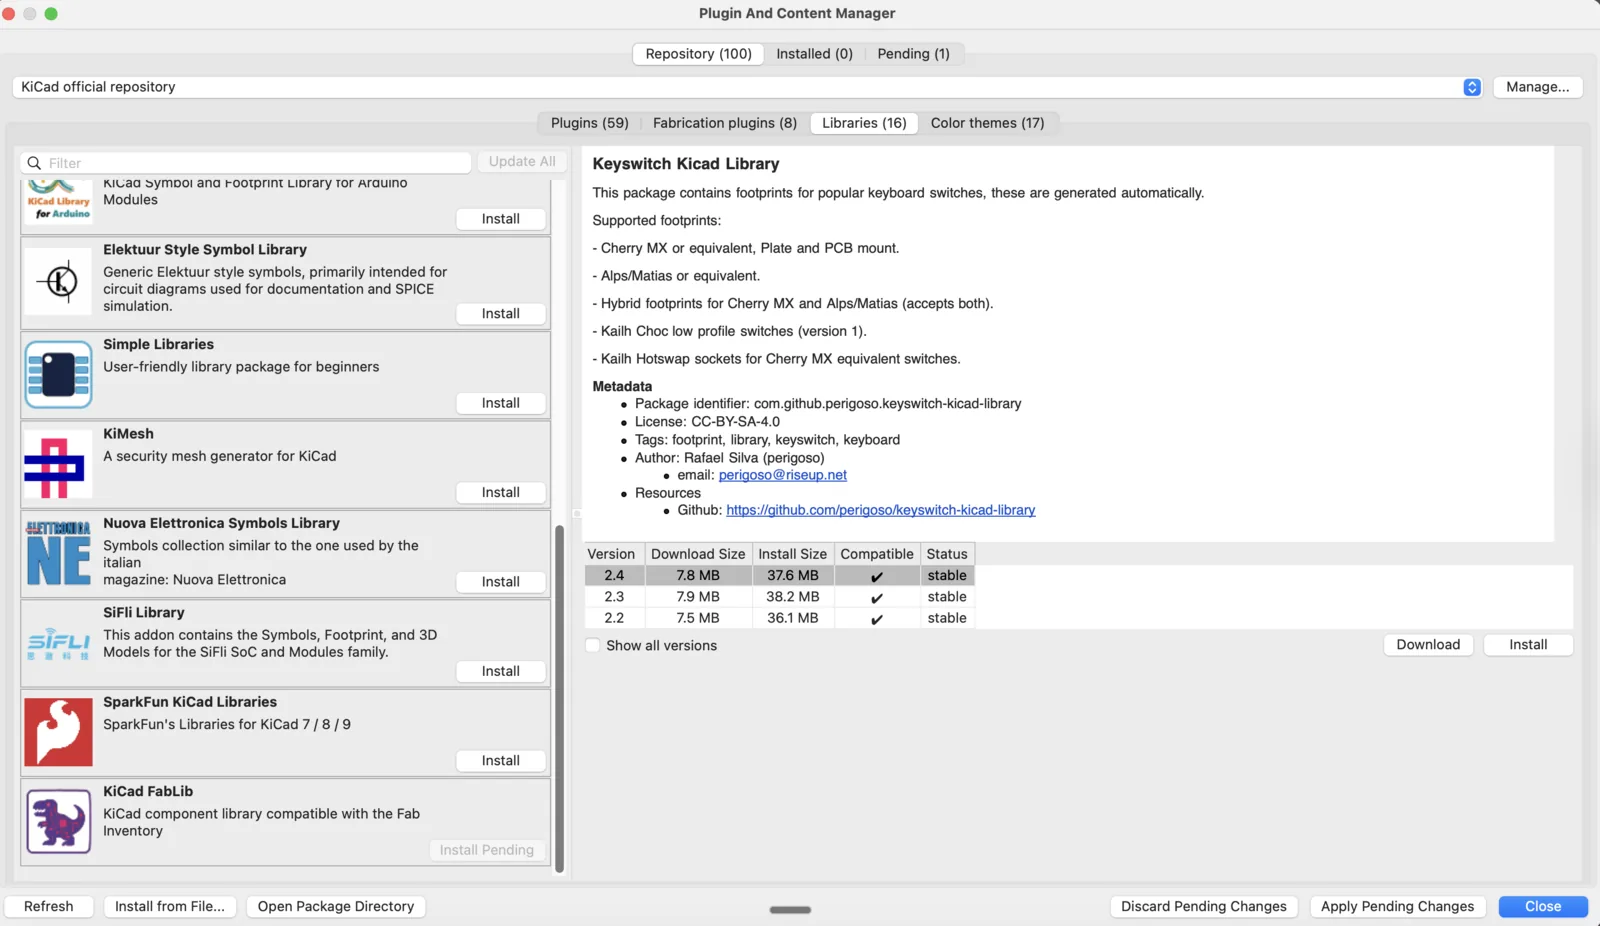This screenshot has height=926, width=1600.
Task: Open the perigoso@riseup.net email link
Action: point(783,475)
